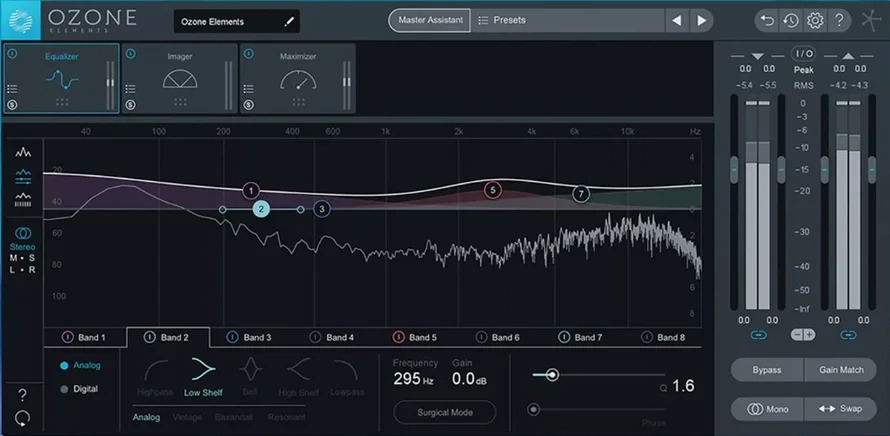Click the Stereo channel mode icon
Image resolution: width=890 pixels, height=436 pixels.
23,233
